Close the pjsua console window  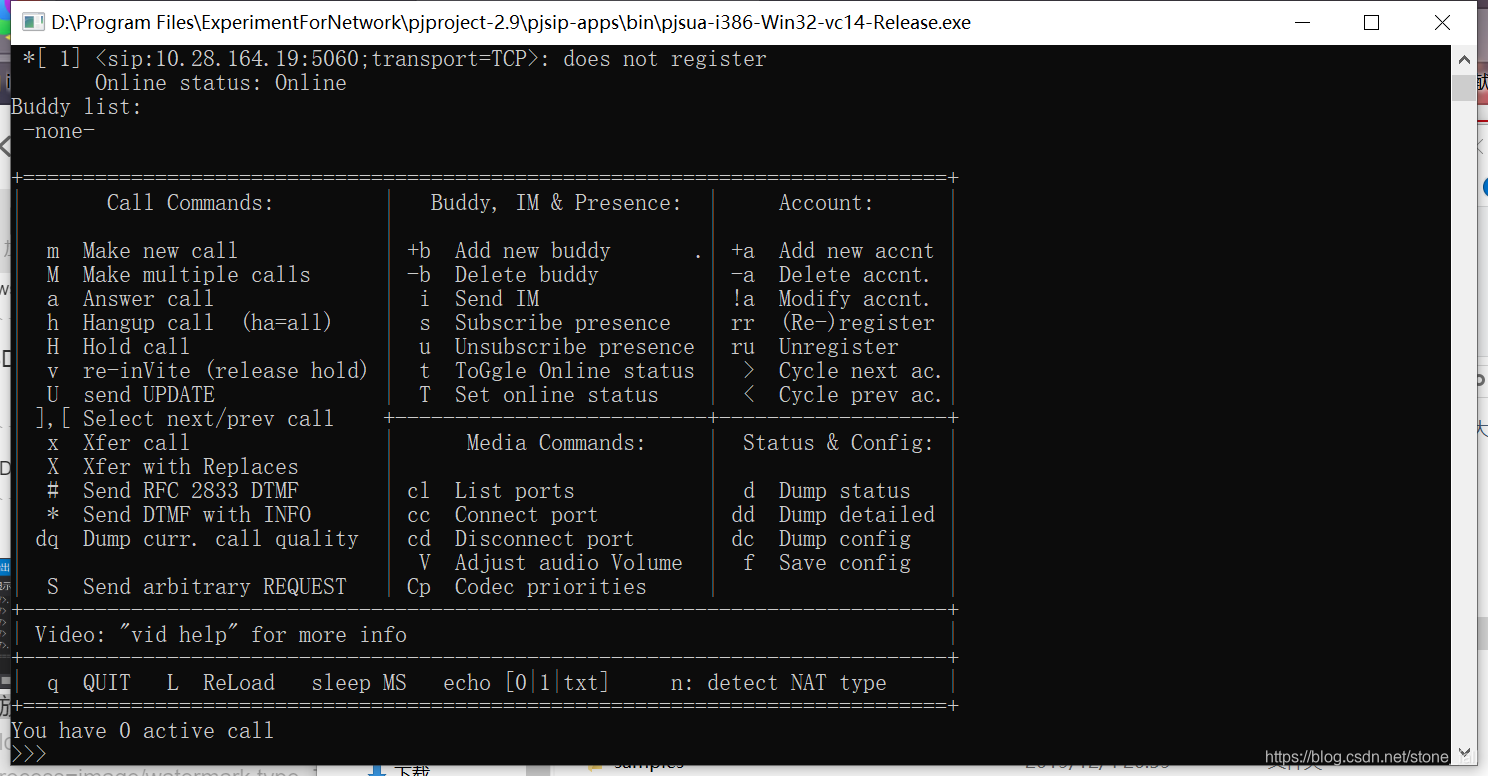coord(1441,22)
